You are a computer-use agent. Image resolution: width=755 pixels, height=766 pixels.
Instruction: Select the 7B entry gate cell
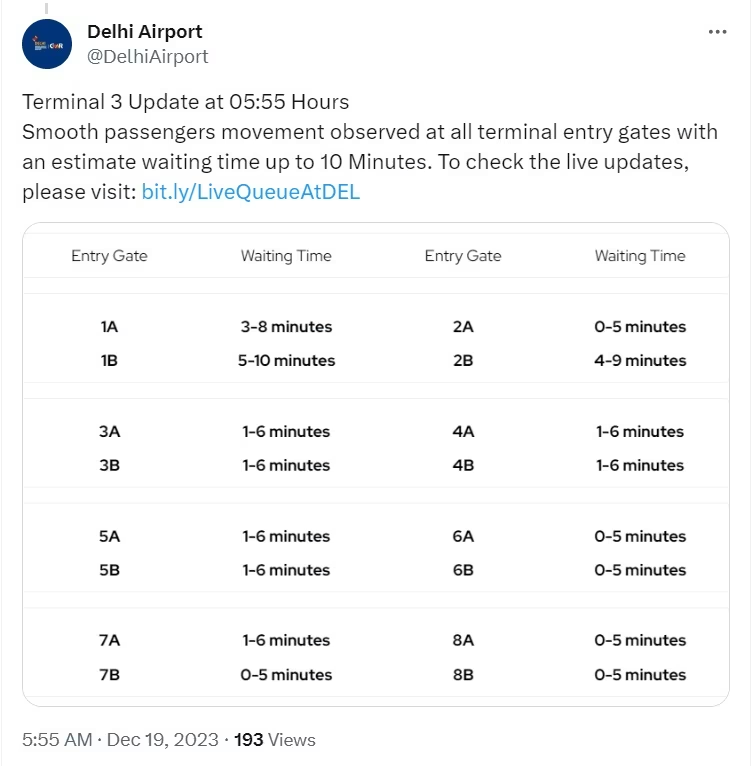[109, 674]
